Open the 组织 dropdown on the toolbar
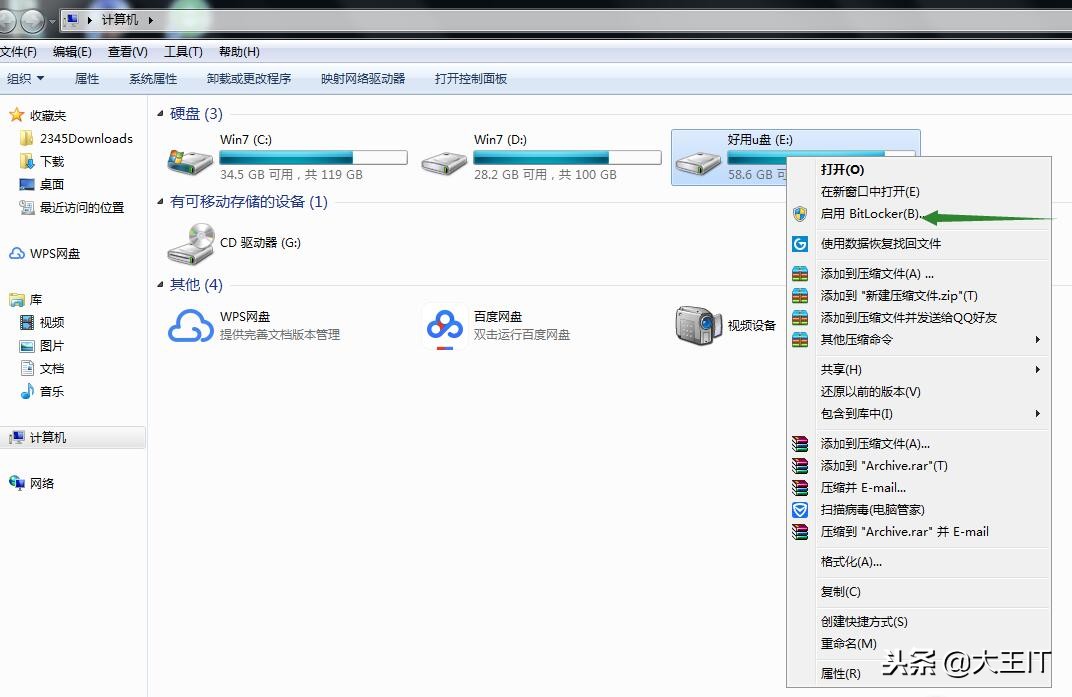The image size is (1072, 697). click(26, 78)
